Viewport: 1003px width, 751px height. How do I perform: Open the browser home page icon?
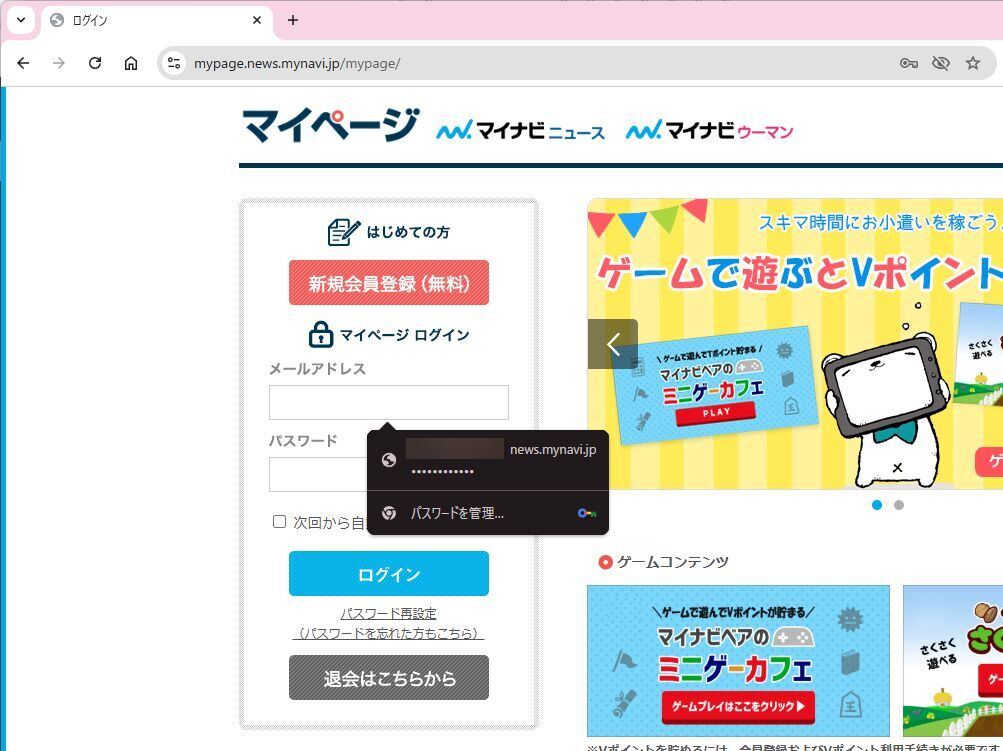pyautogui.click(x=130, y=63)
